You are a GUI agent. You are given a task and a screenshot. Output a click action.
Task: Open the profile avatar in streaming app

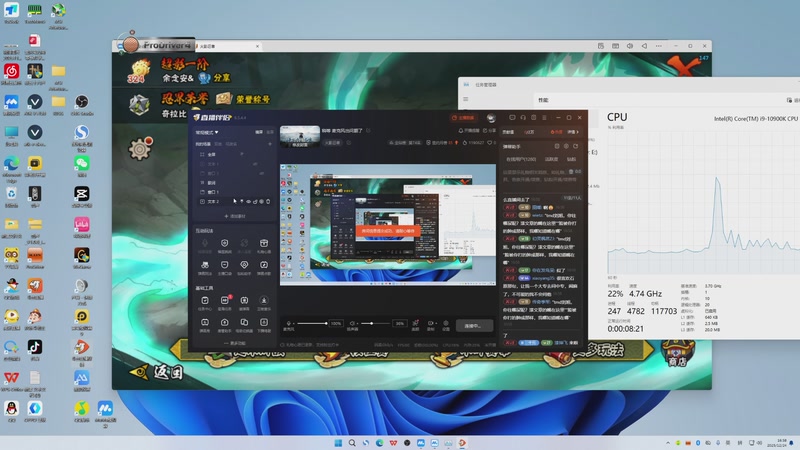click(x=491, y=118)
